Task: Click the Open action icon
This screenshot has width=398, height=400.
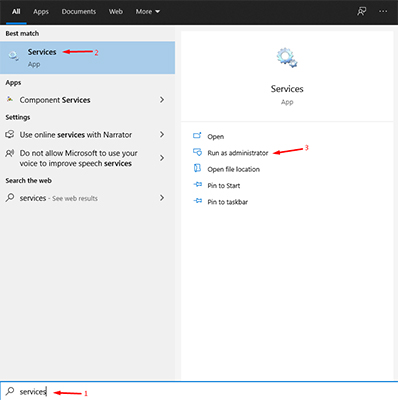Action: tap(197, 135)
